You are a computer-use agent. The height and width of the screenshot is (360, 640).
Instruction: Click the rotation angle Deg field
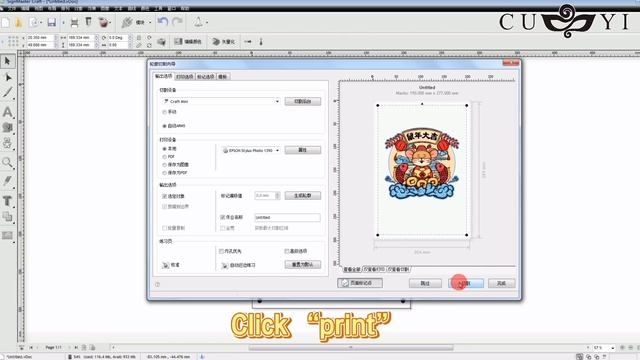tap(118, 38)
